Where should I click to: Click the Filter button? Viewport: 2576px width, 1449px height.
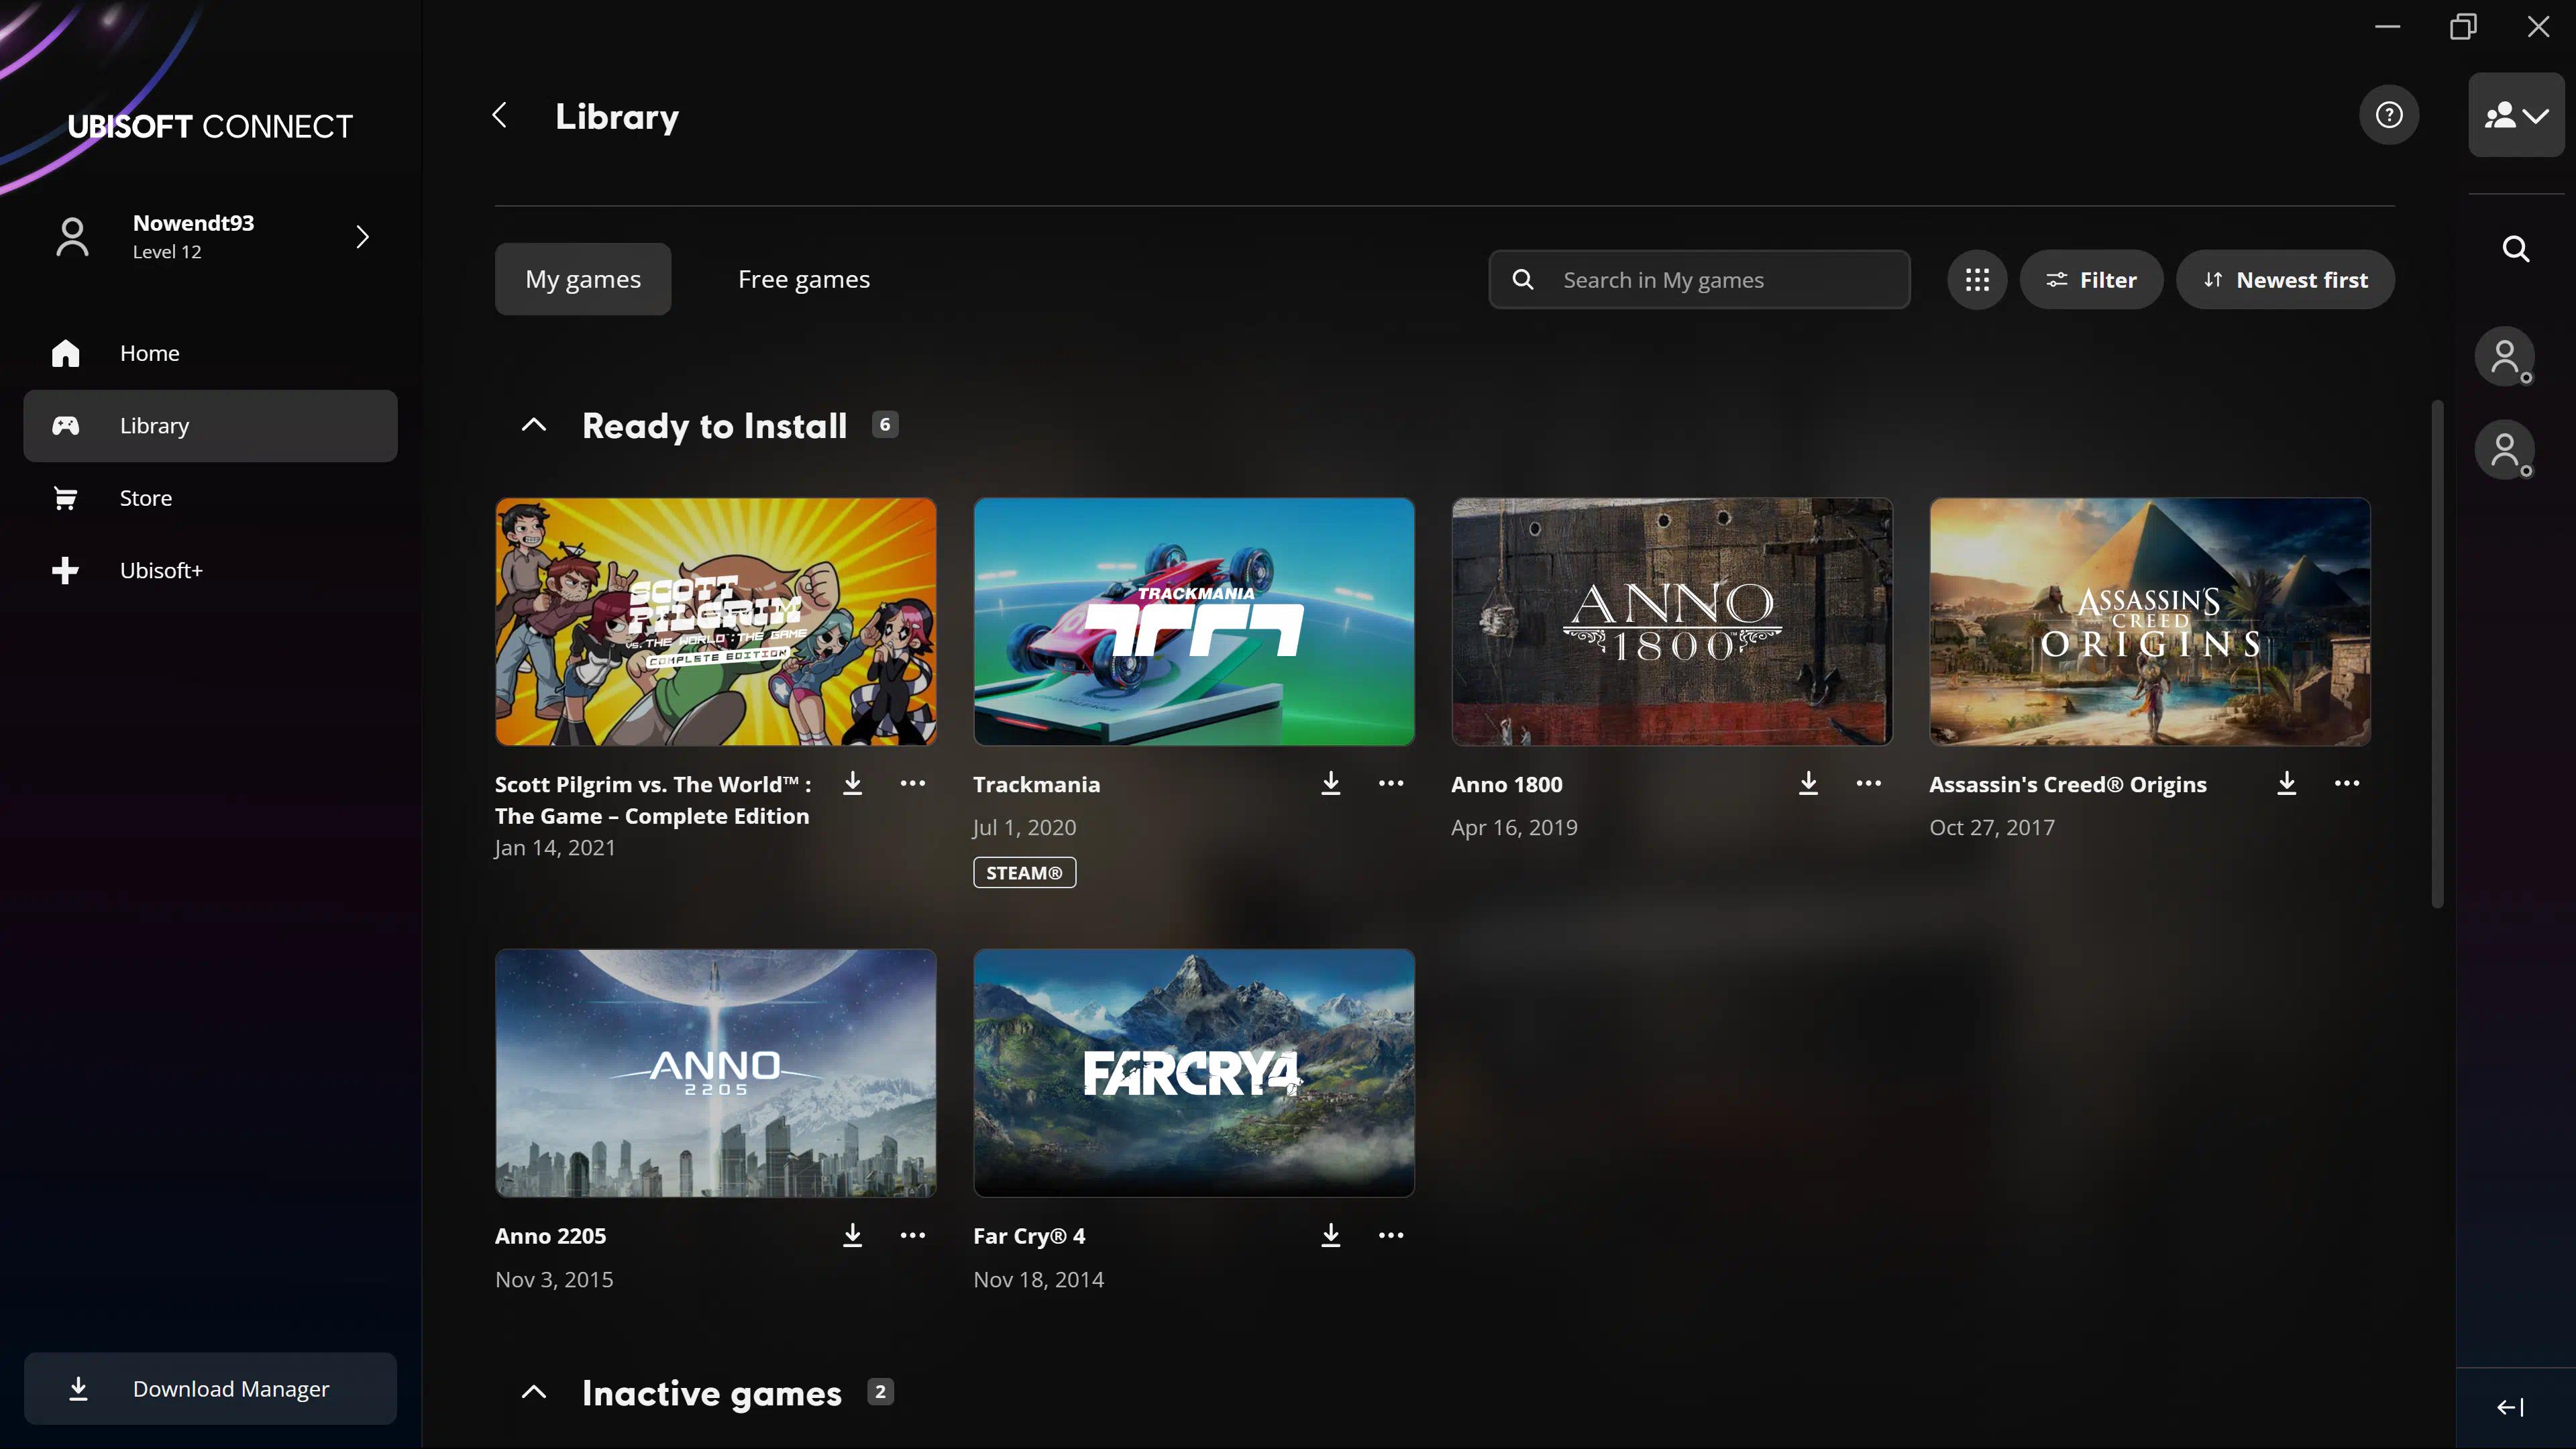[2091, 279]
